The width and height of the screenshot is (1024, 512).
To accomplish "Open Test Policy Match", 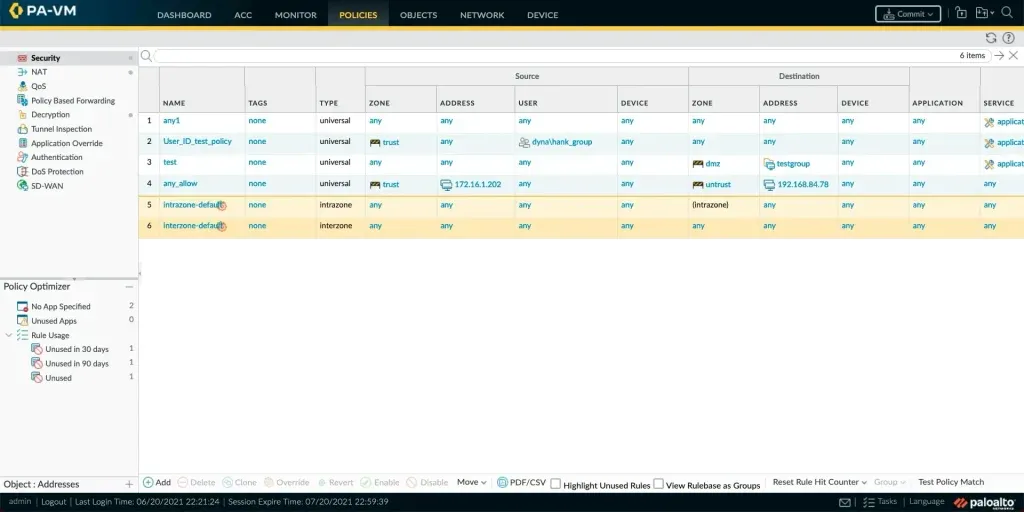I will pos(951,483).
